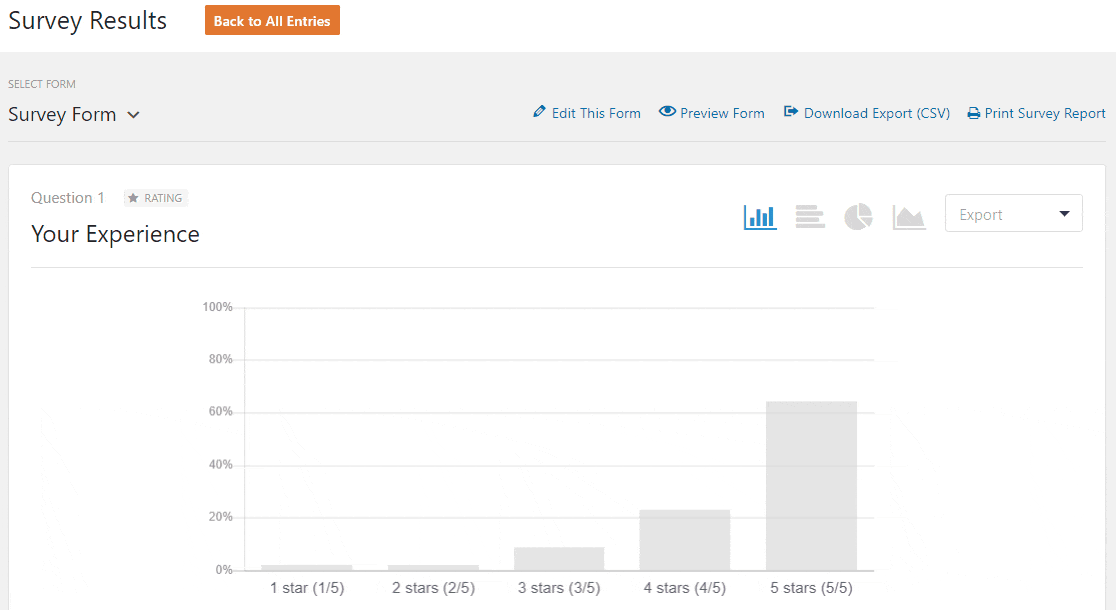Viewport: 1116px width, 610px height.
Task: Expand the Survey Form chevron arrow
Action: point(133,115)
